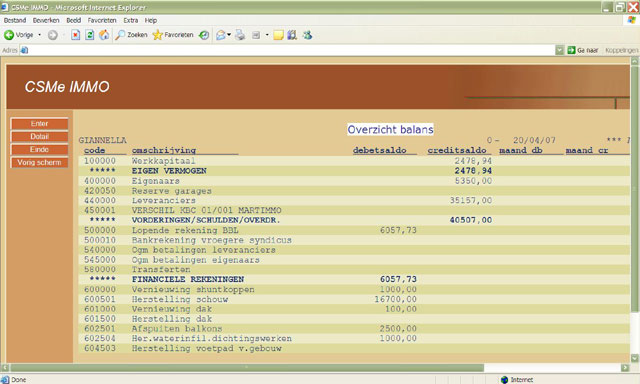
Task: Click the page icon in the address bar
Action: coord(24,50)
